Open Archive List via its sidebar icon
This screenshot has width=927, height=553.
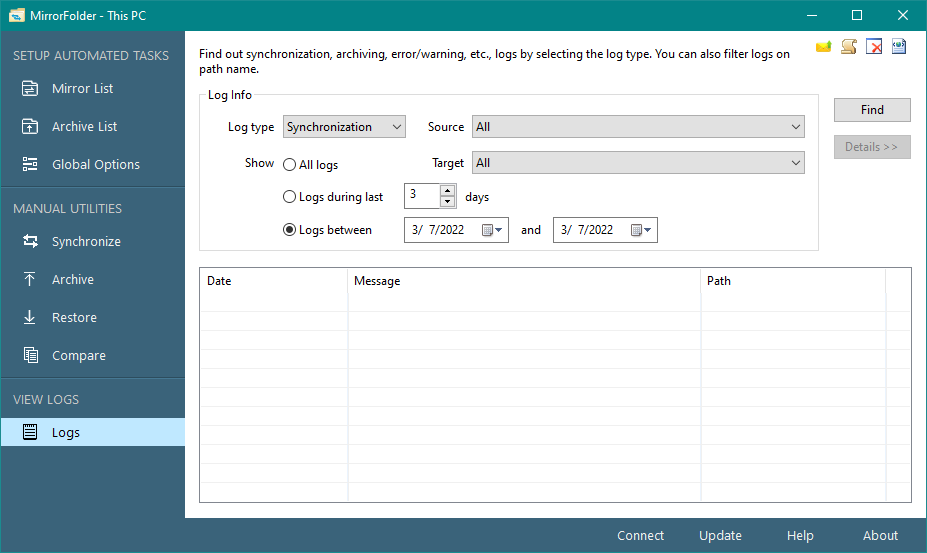(x=30, y=127)
